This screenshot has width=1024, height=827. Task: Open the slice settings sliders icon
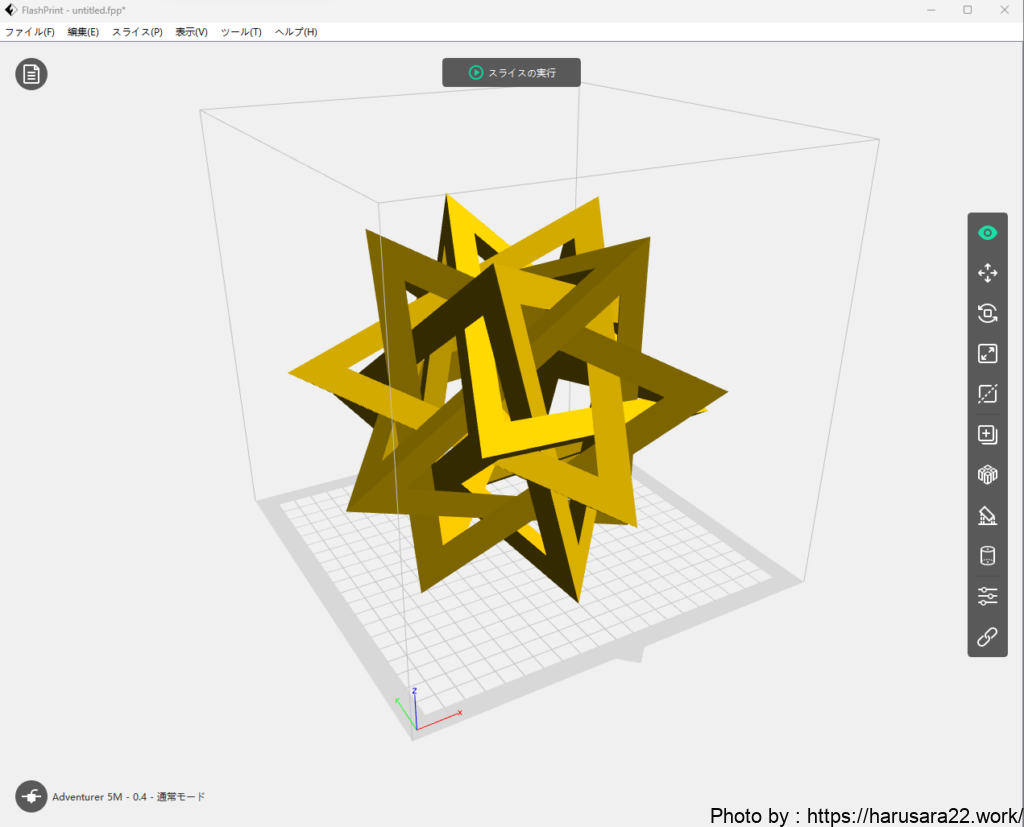coord(987,596)
